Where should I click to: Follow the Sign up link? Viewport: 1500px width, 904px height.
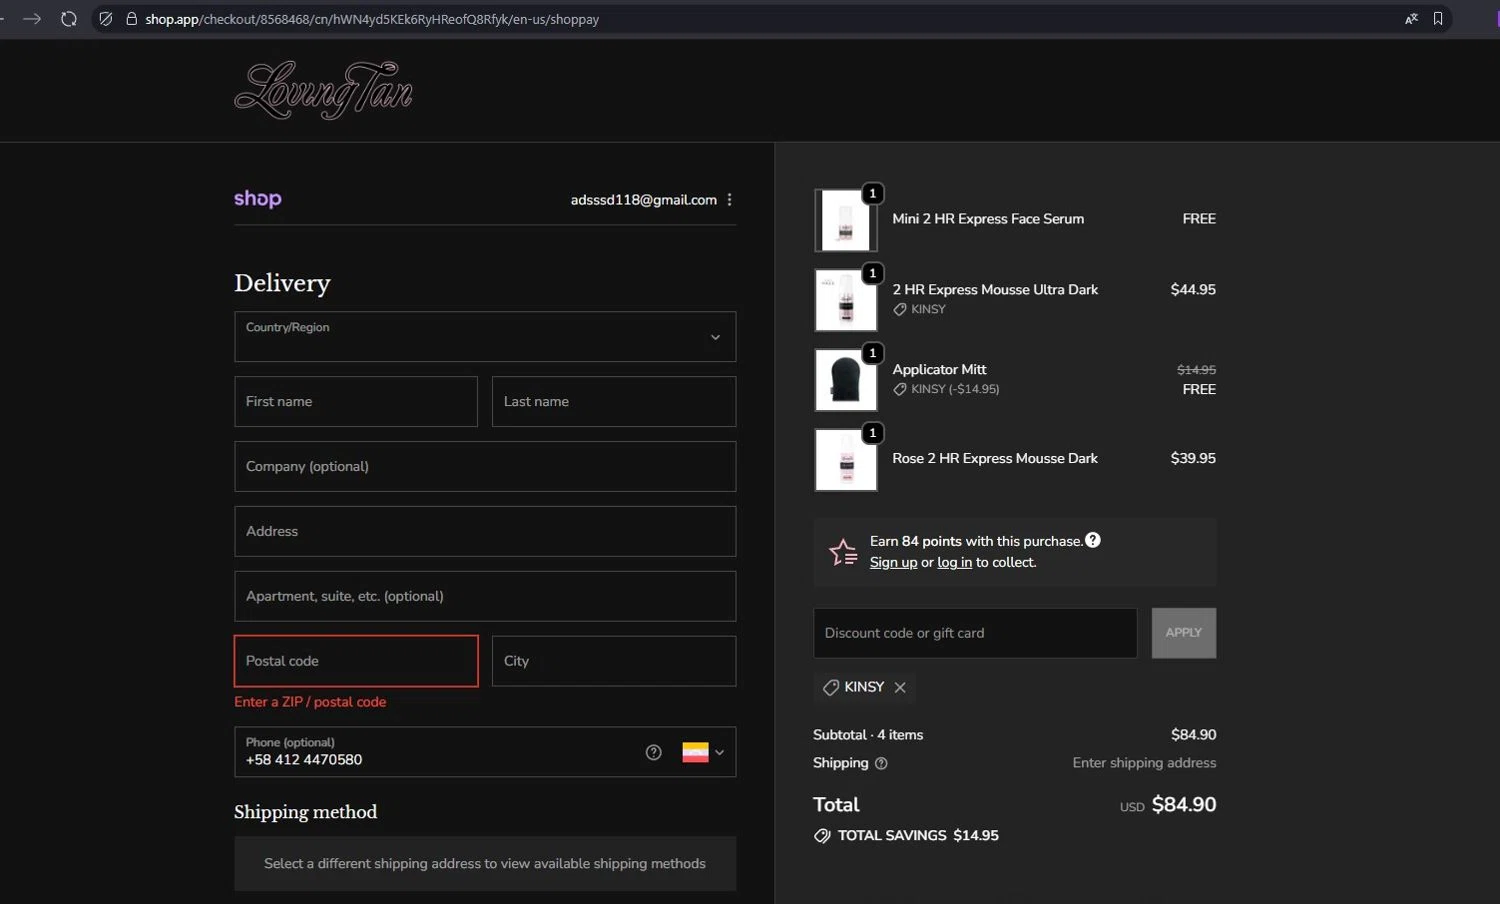[x=893, y=562]
